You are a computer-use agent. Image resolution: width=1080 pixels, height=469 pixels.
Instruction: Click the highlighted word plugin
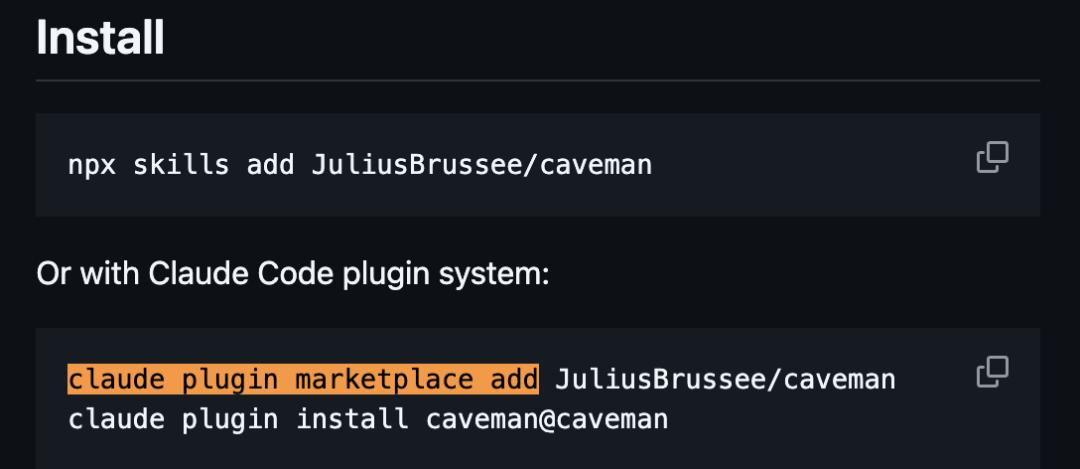click(x=230, y=380)
